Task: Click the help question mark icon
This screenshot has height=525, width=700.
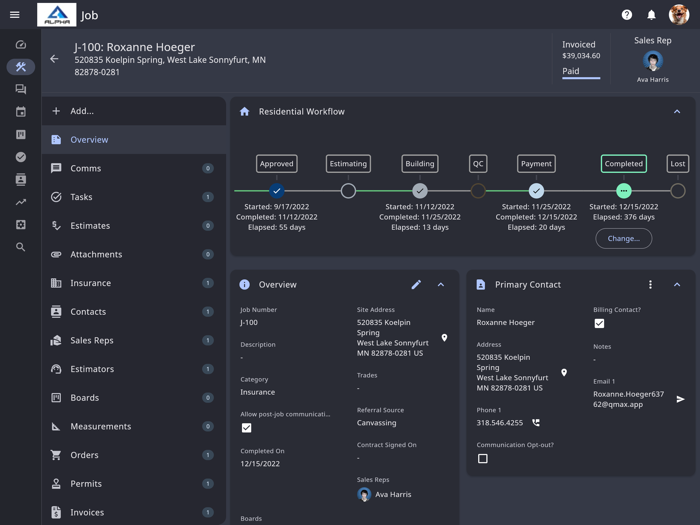Action: coord(627,15)
